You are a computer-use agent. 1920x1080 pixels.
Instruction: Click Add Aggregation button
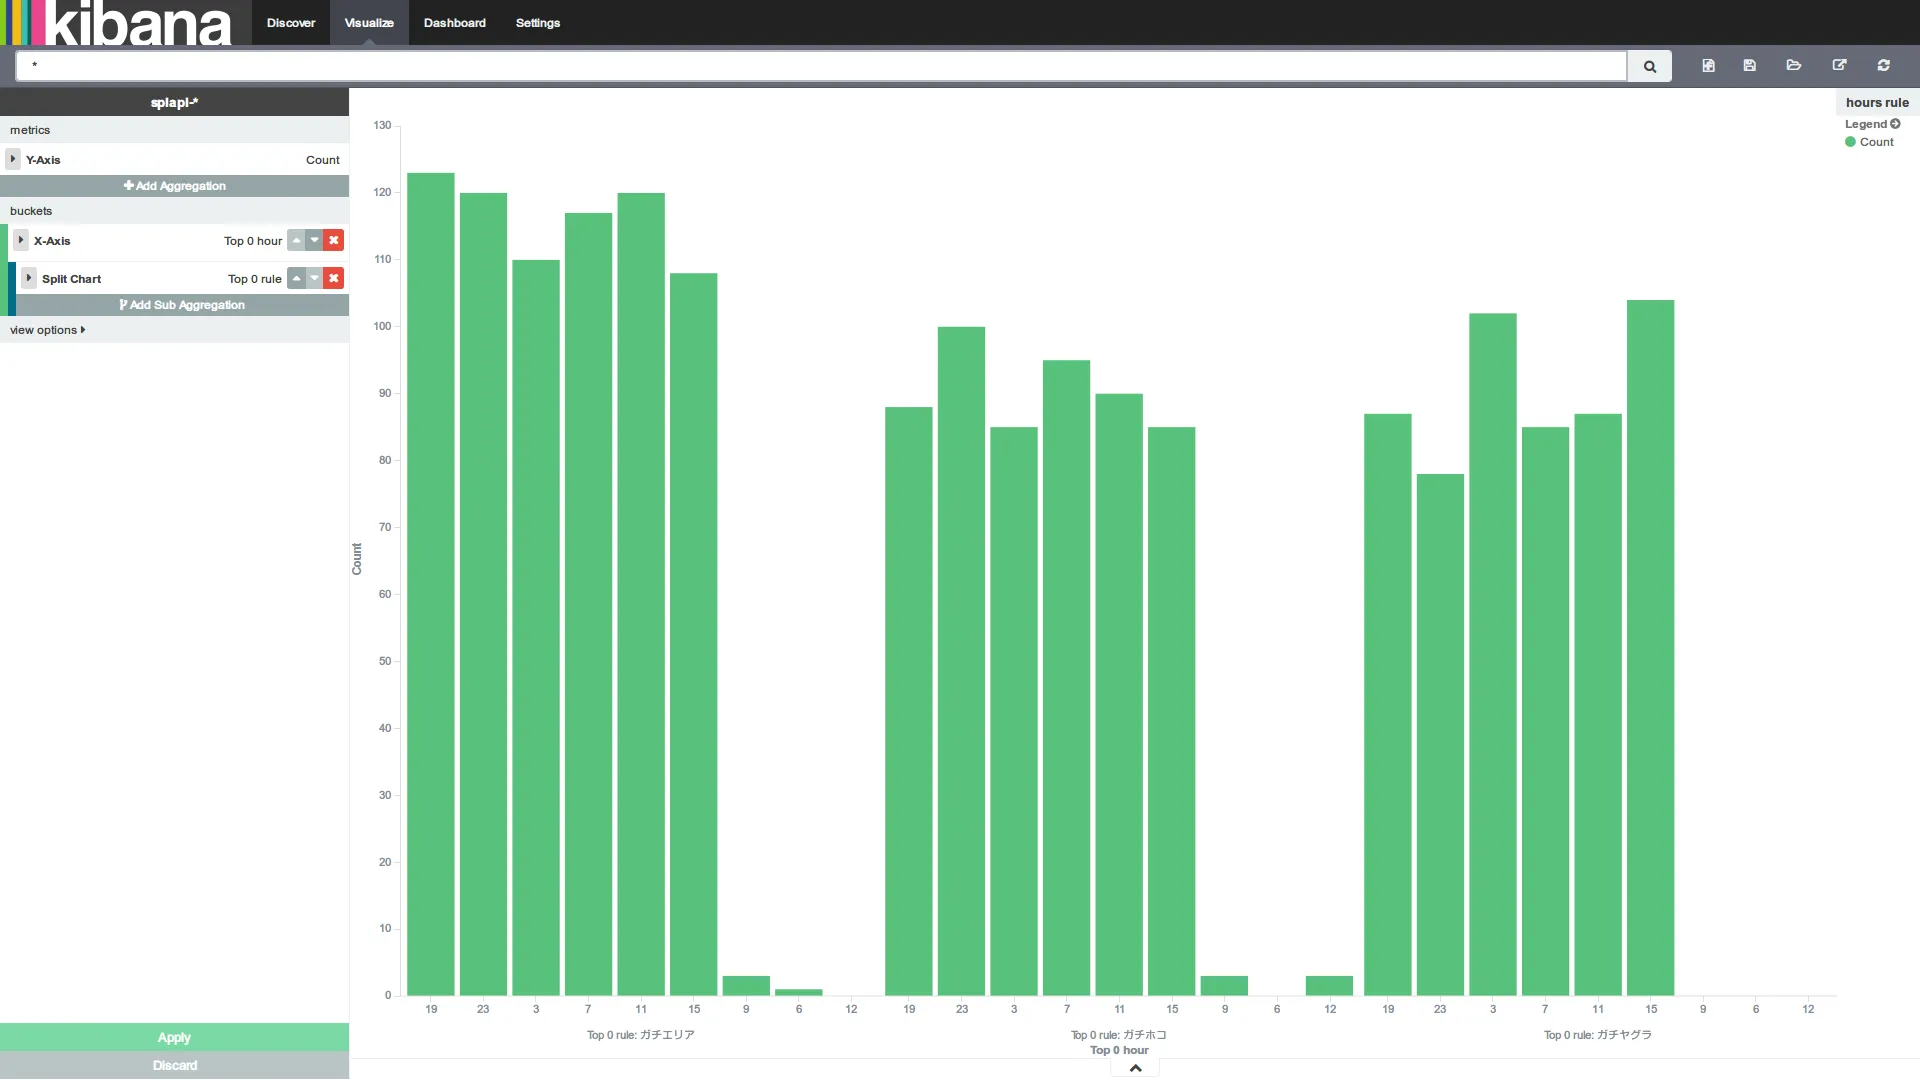pyautogui.click(x=174, y=186)
